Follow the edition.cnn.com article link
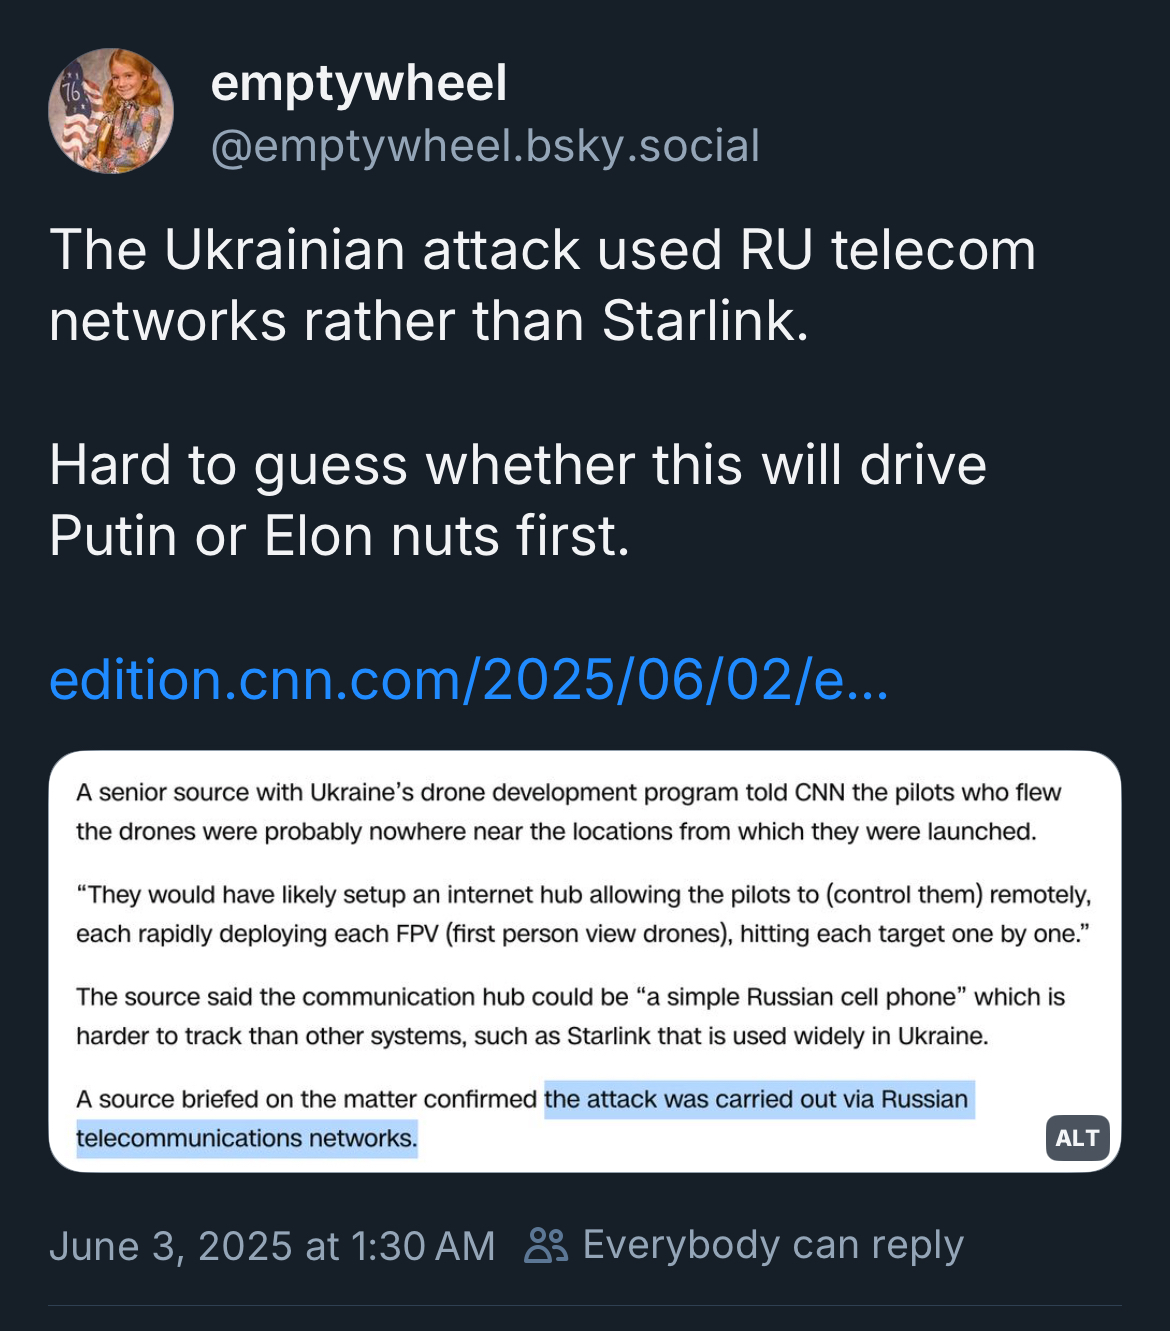Viewport: 1170px width, 1331px height. (468, 680)
